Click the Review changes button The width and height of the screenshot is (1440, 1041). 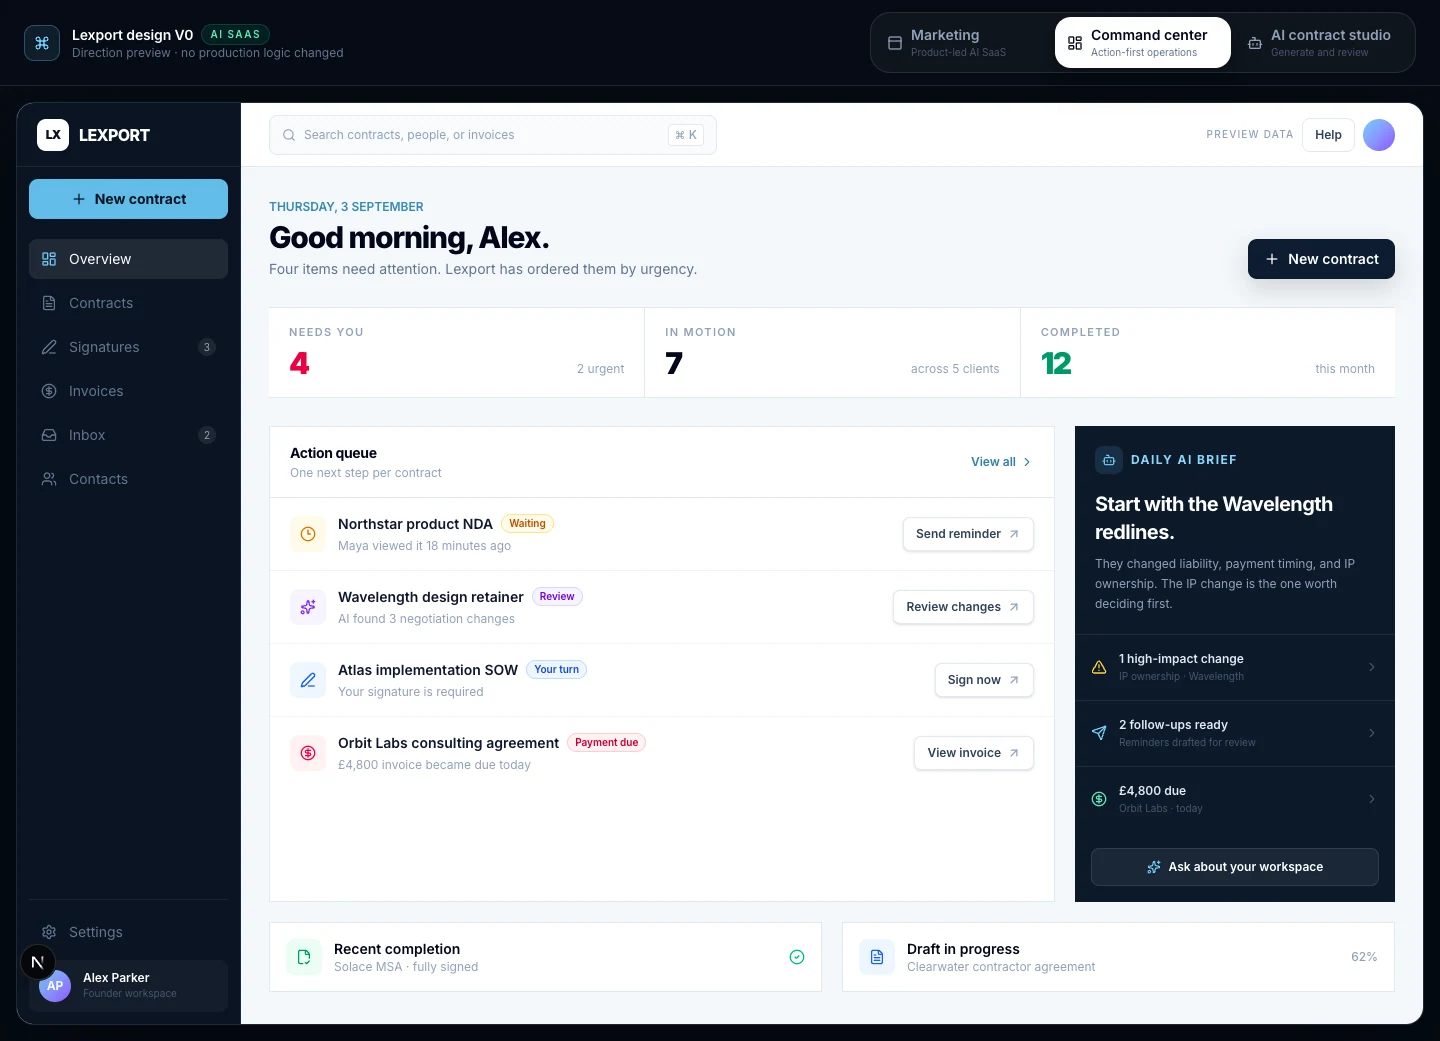pyautogui.click(x=963, y=607)
